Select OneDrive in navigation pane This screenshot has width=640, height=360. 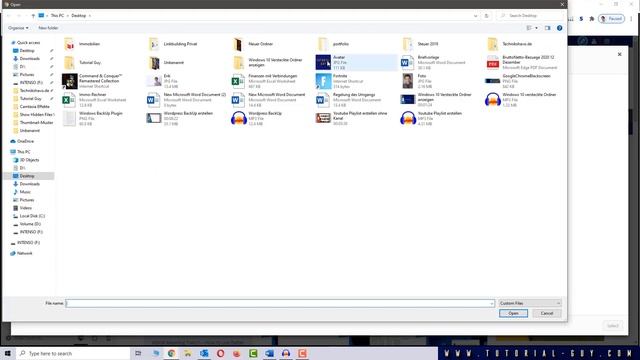[25, 141]
